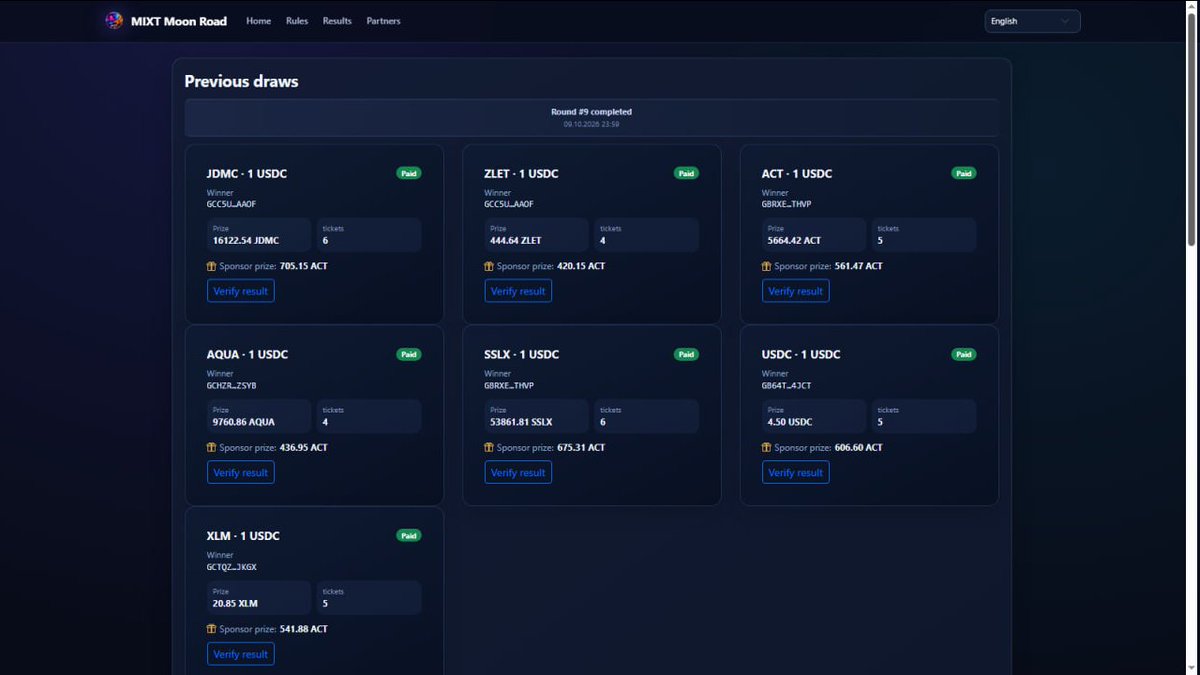Click prize value 5664.42 ACT

794,241
